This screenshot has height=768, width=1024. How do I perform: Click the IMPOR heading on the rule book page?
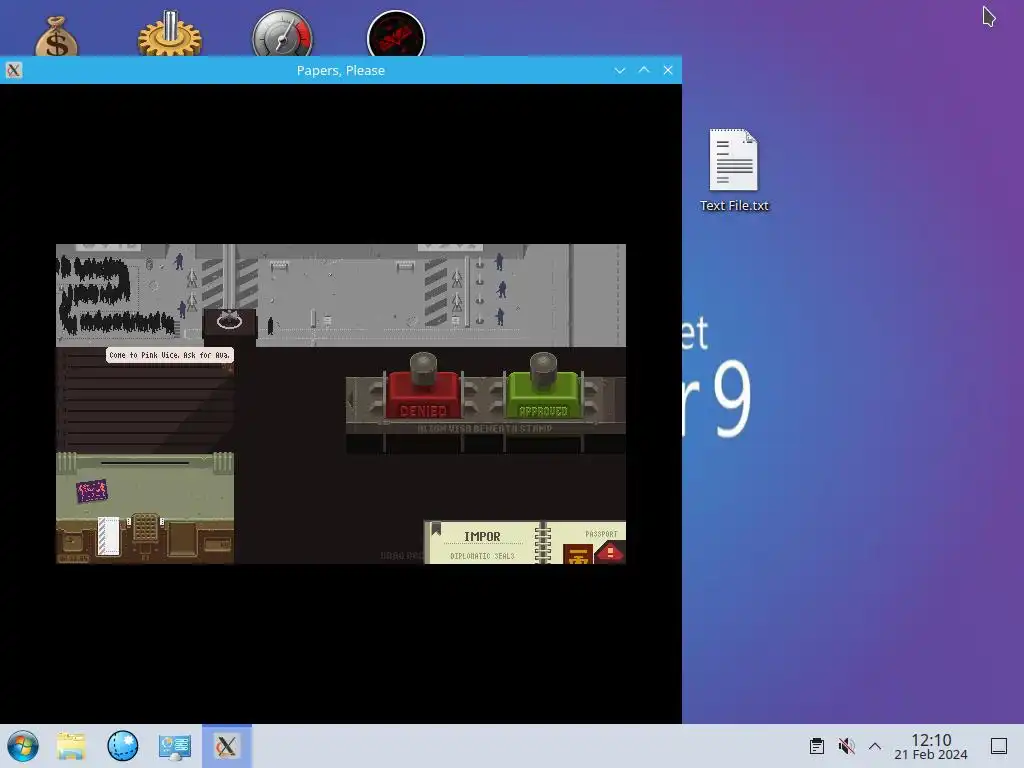click(482, 537)
